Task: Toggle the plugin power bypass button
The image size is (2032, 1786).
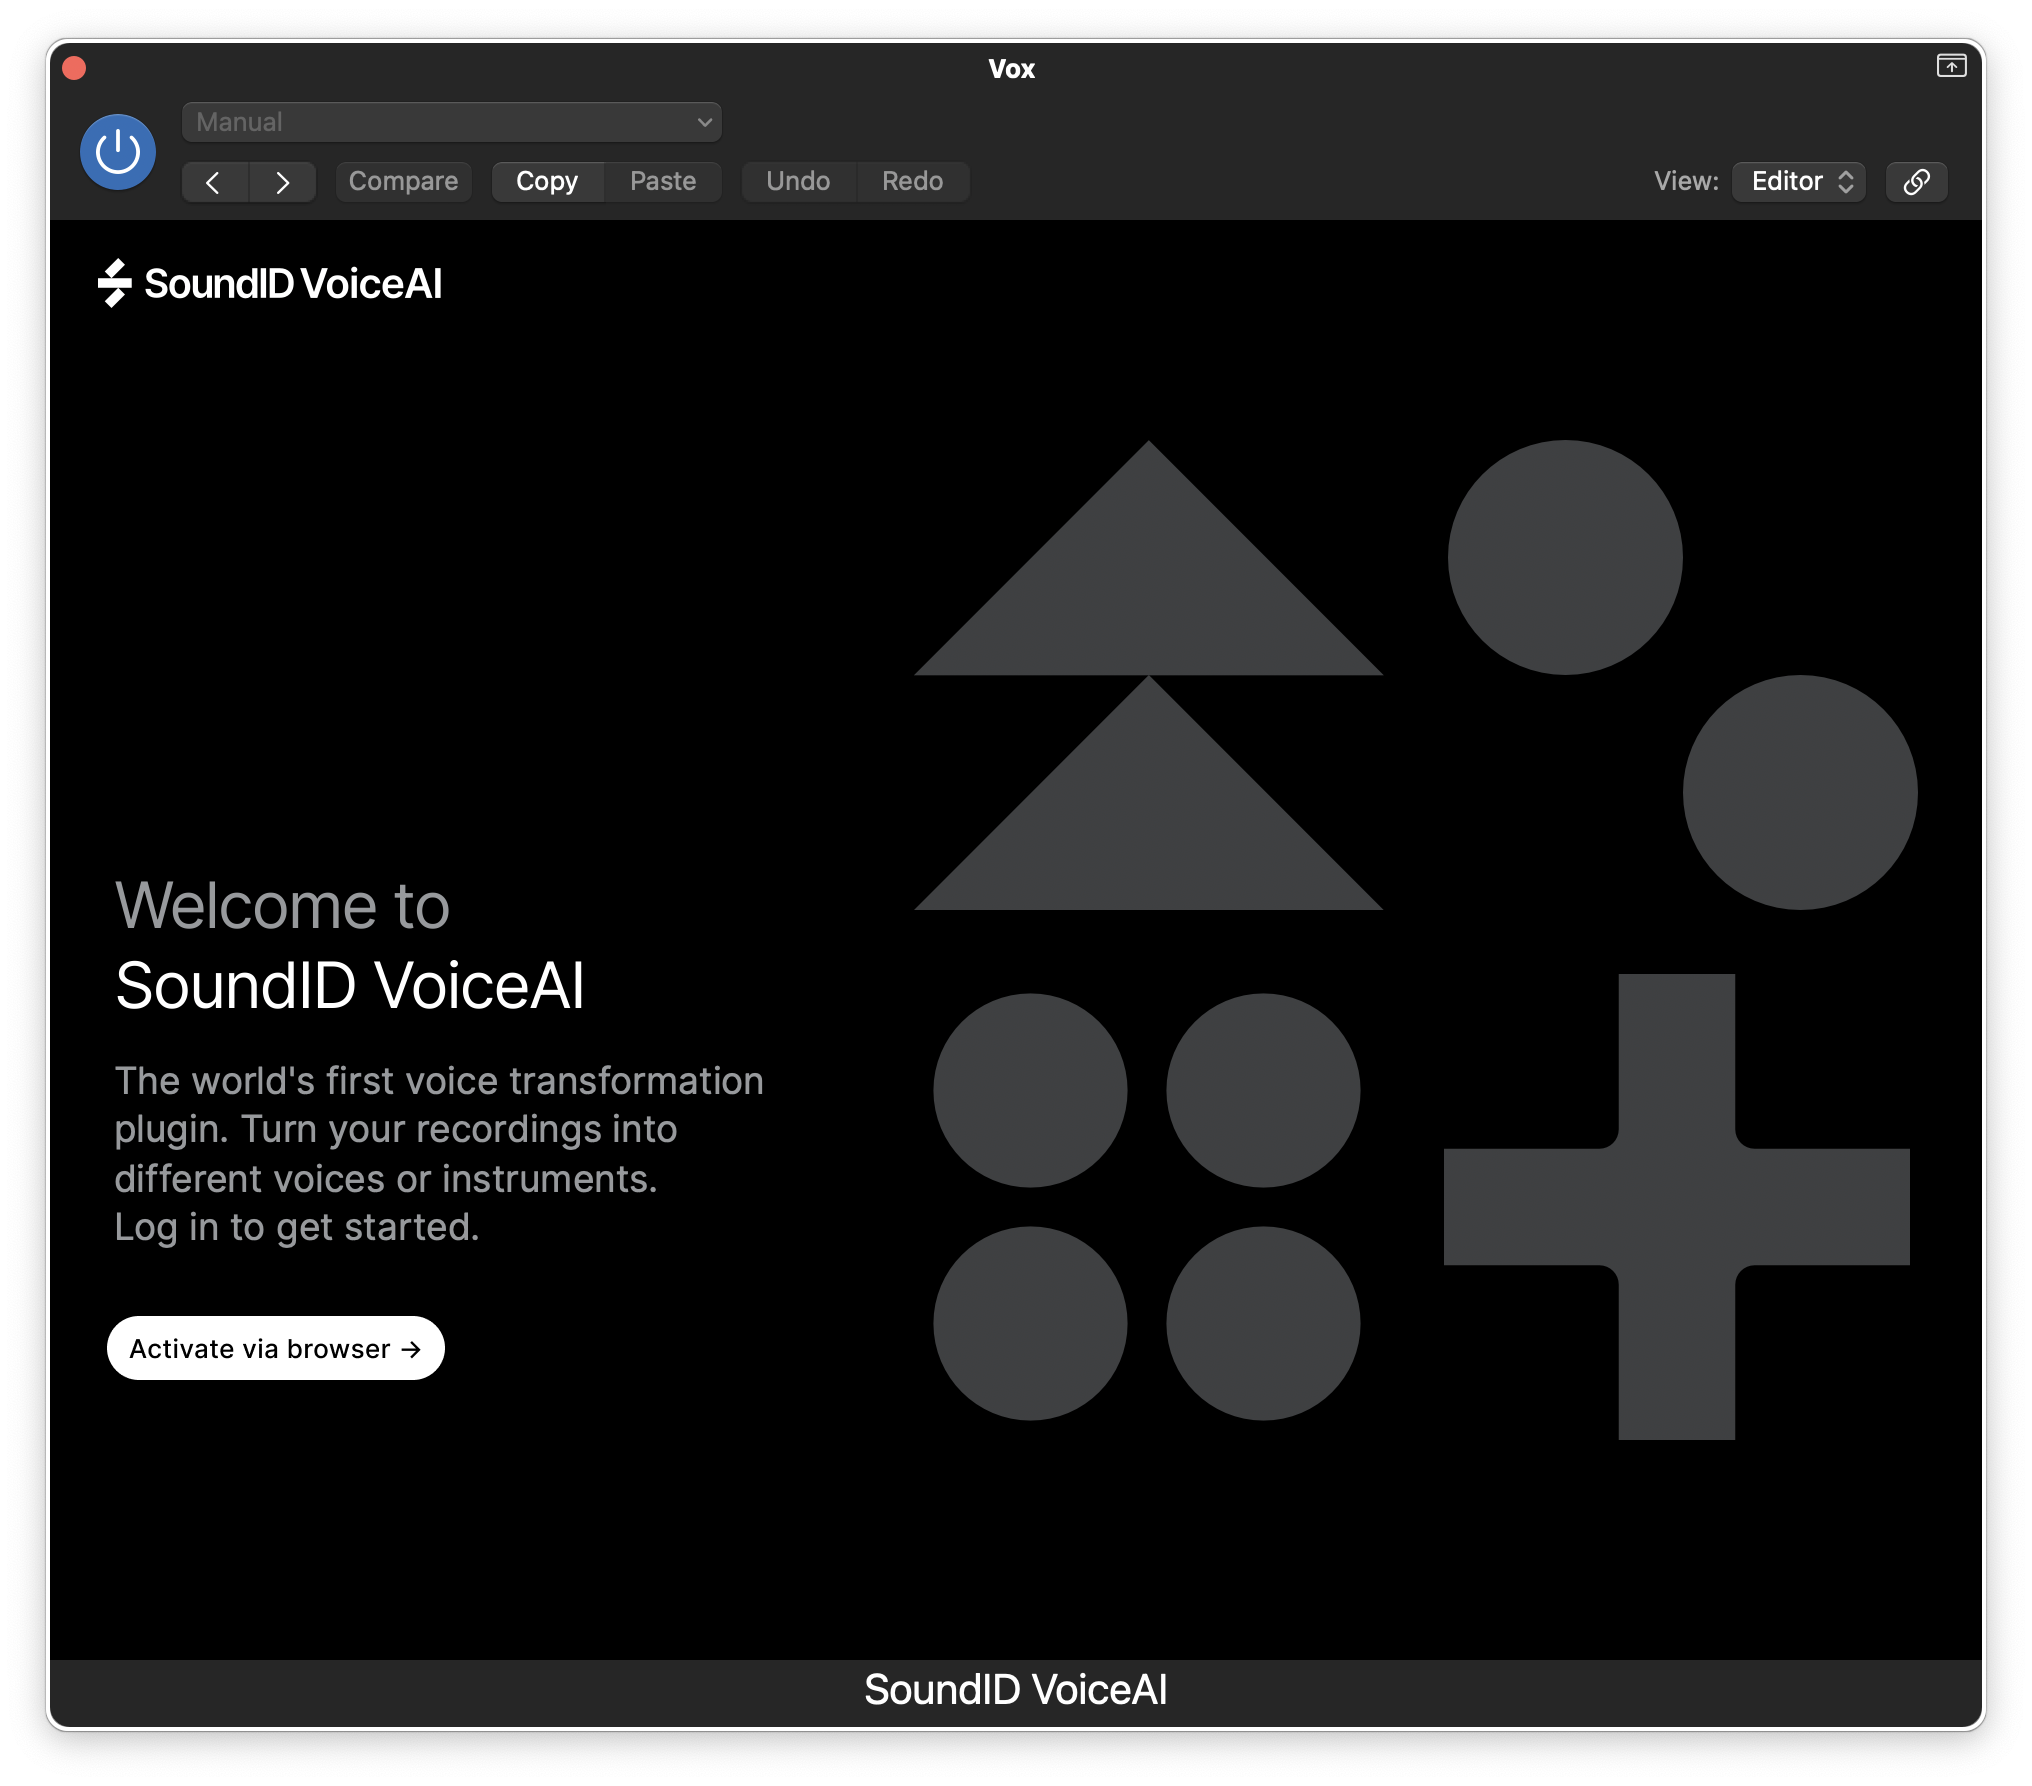Action: click(118, 152)
